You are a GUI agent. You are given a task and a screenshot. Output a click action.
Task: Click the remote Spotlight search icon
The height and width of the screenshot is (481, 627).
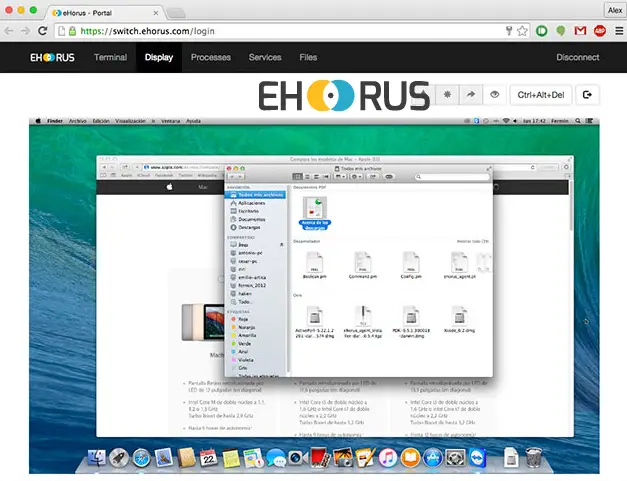(578, 121)
